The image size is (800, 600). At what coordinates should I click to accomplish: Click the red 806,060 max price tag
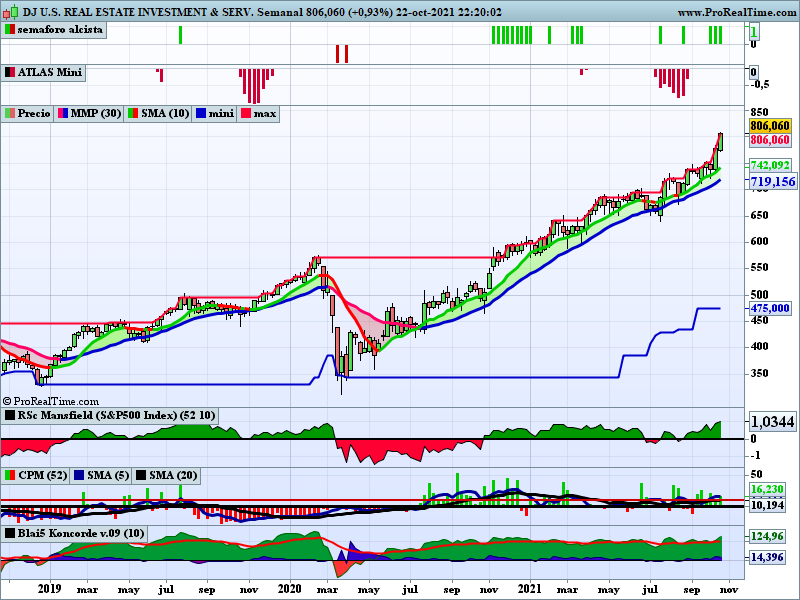(770, 140)
